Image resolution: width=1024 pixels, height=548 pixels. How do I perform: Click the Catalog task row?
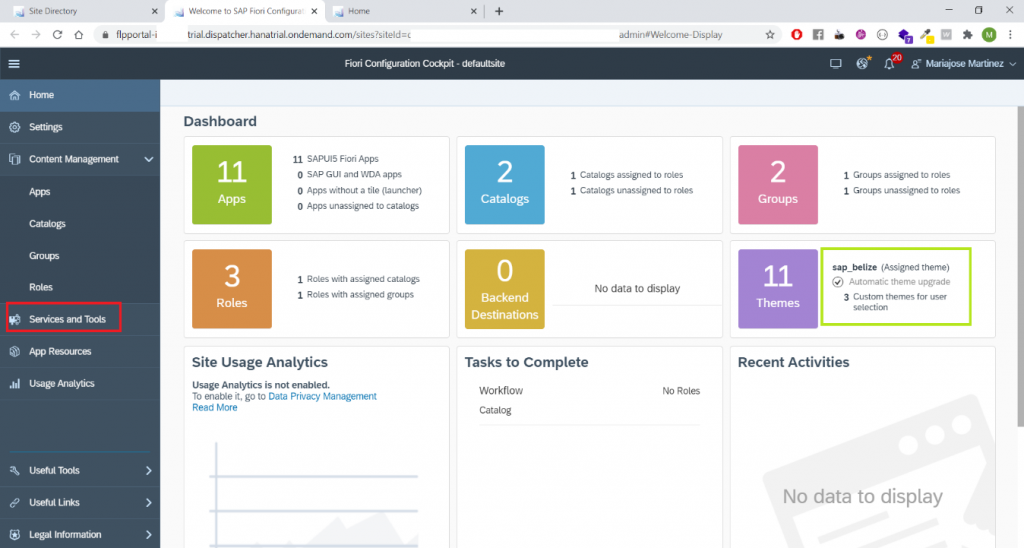click(x=589, y=410)
